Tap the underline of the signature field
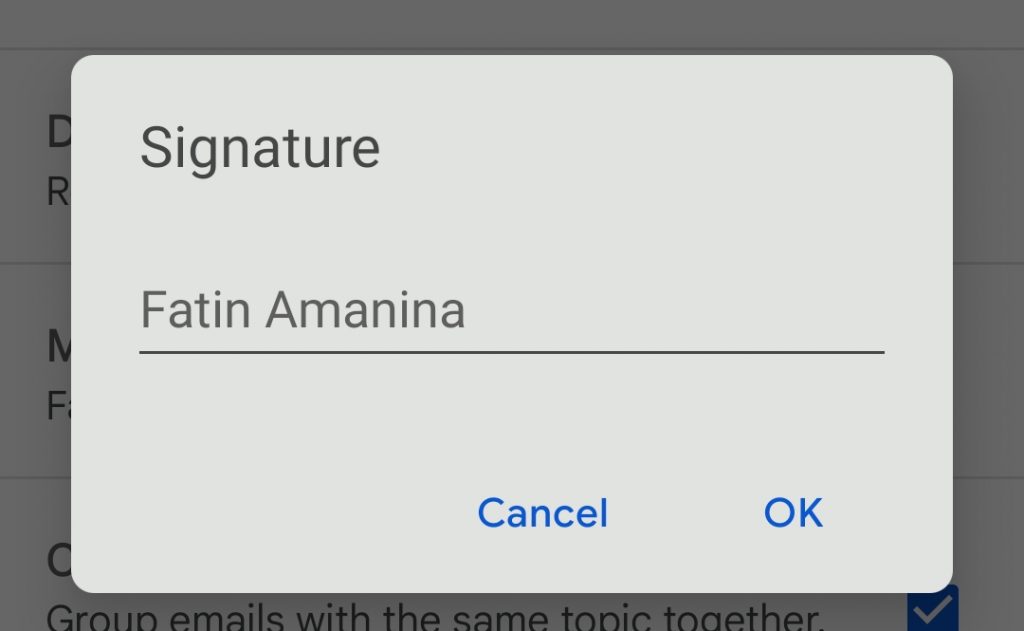The image size is (1024, 631). [511, 352]
